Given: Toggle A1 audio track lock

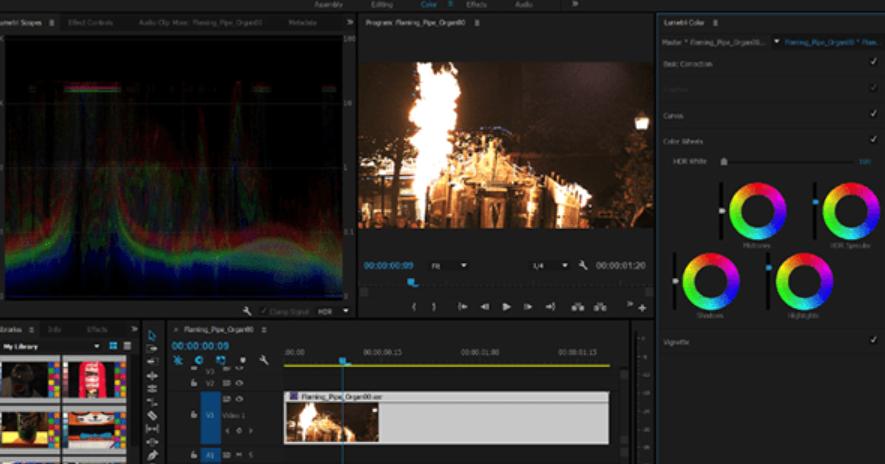Looking at the screenshot, I should click(x=194, y=454).
